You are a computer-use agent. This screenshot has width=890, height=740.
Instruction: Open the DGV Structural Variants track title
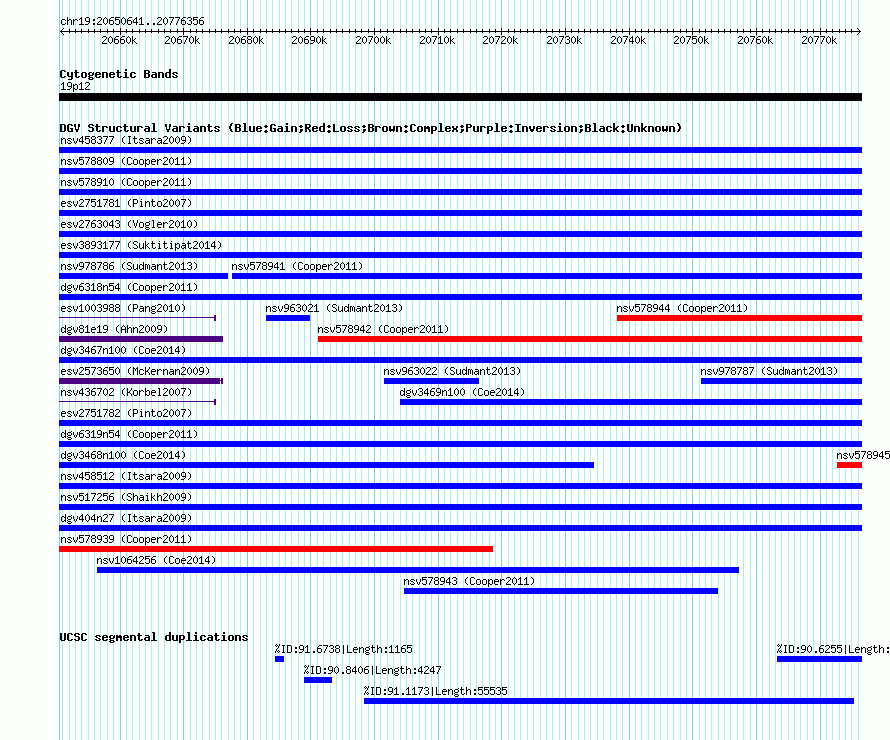point(371,128)
